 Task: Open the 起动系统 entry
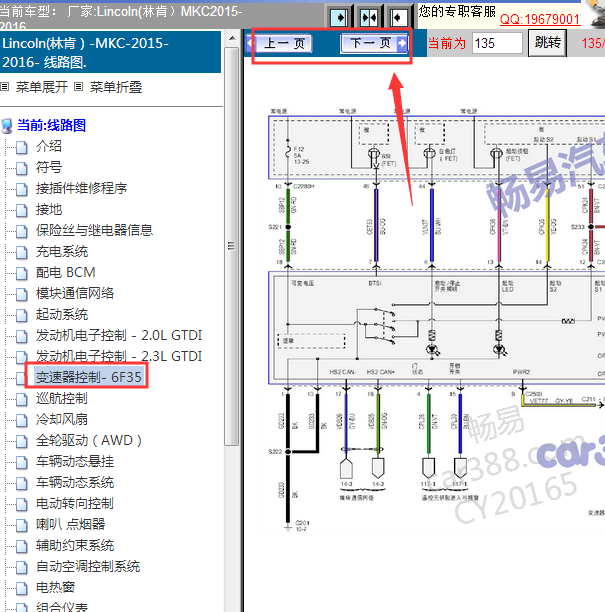click(62, 314)
